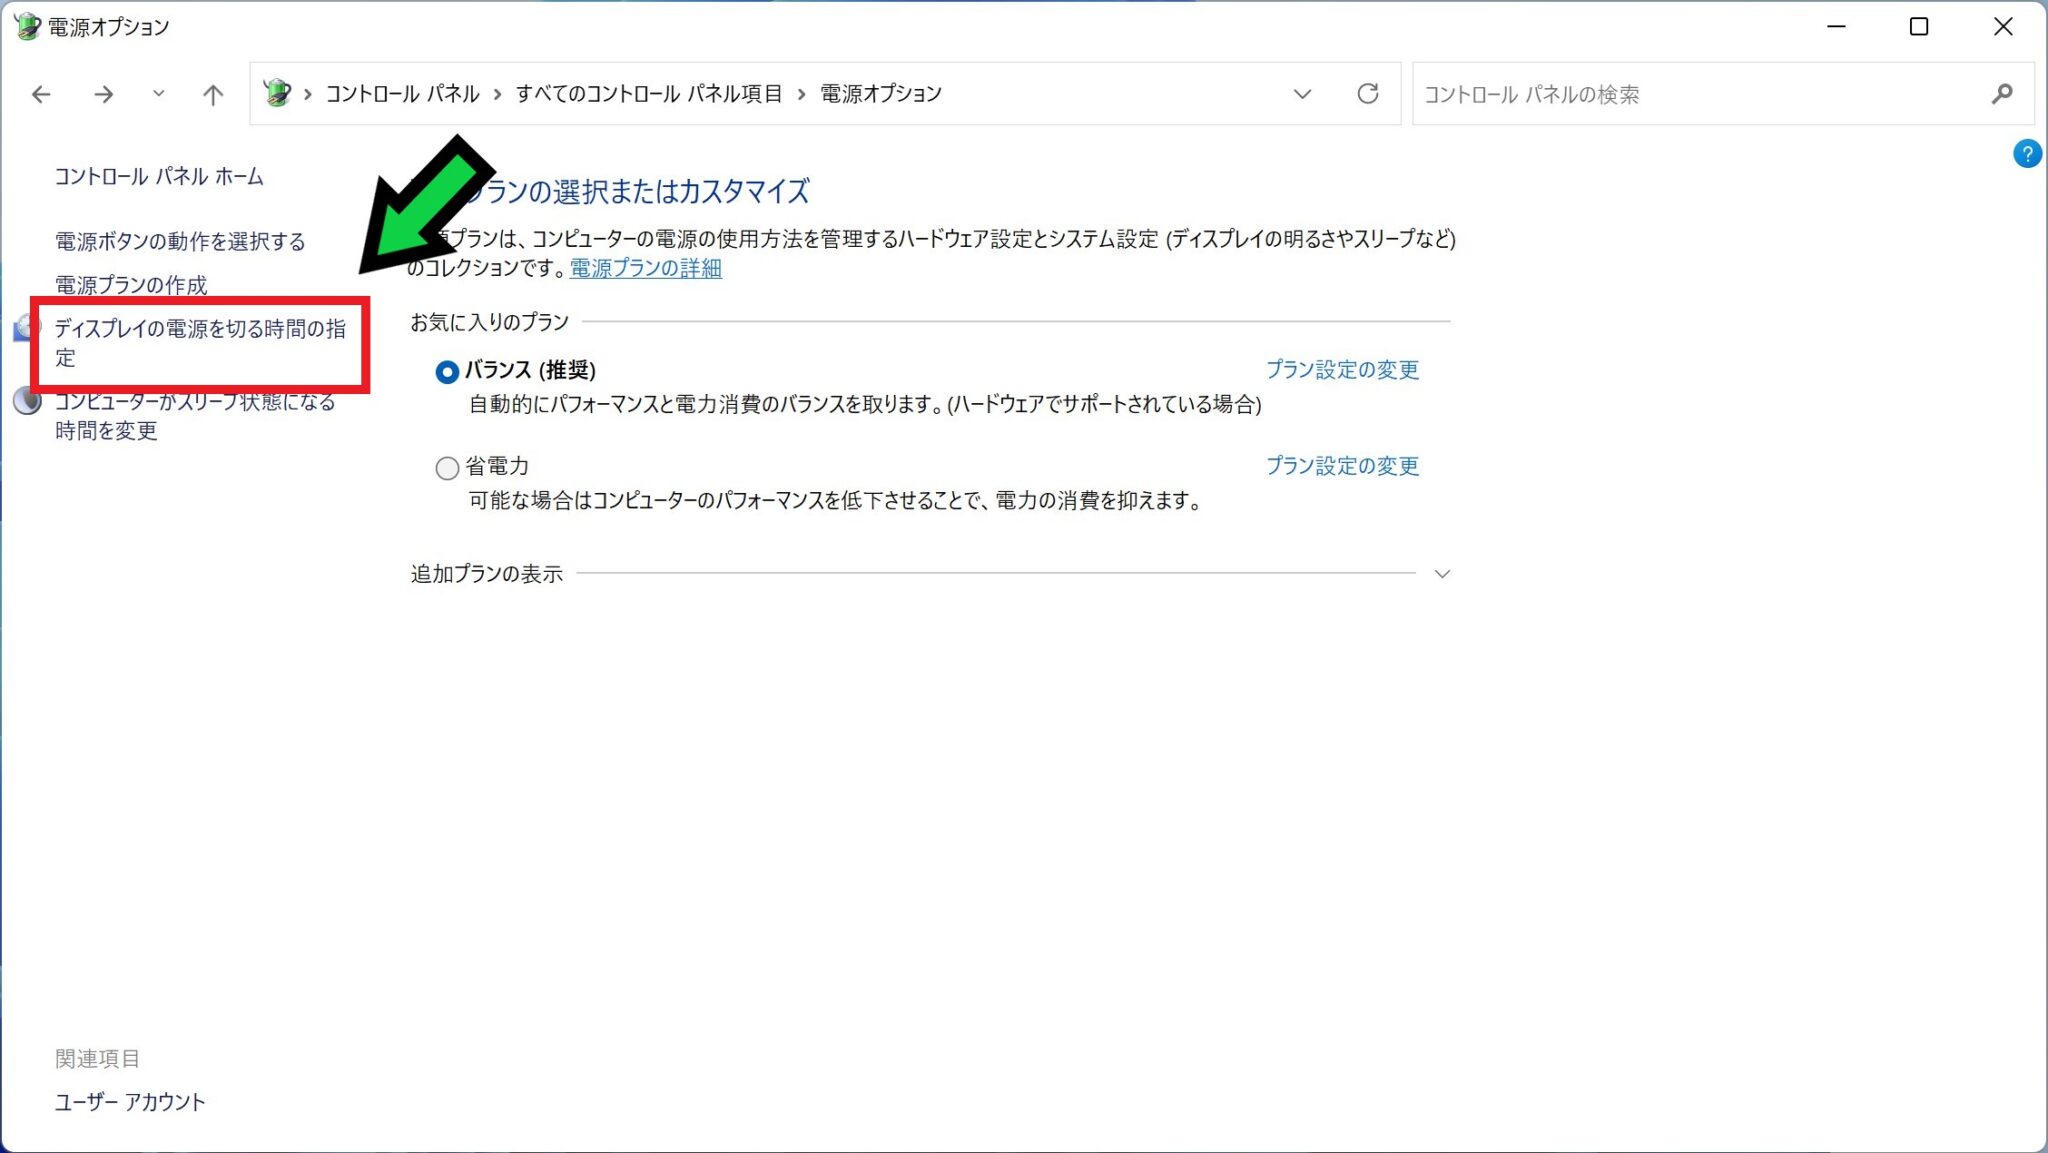Screen dimensions: 2048x1153
Task: Click the blue Help question mark icon
Action: 2026,154
